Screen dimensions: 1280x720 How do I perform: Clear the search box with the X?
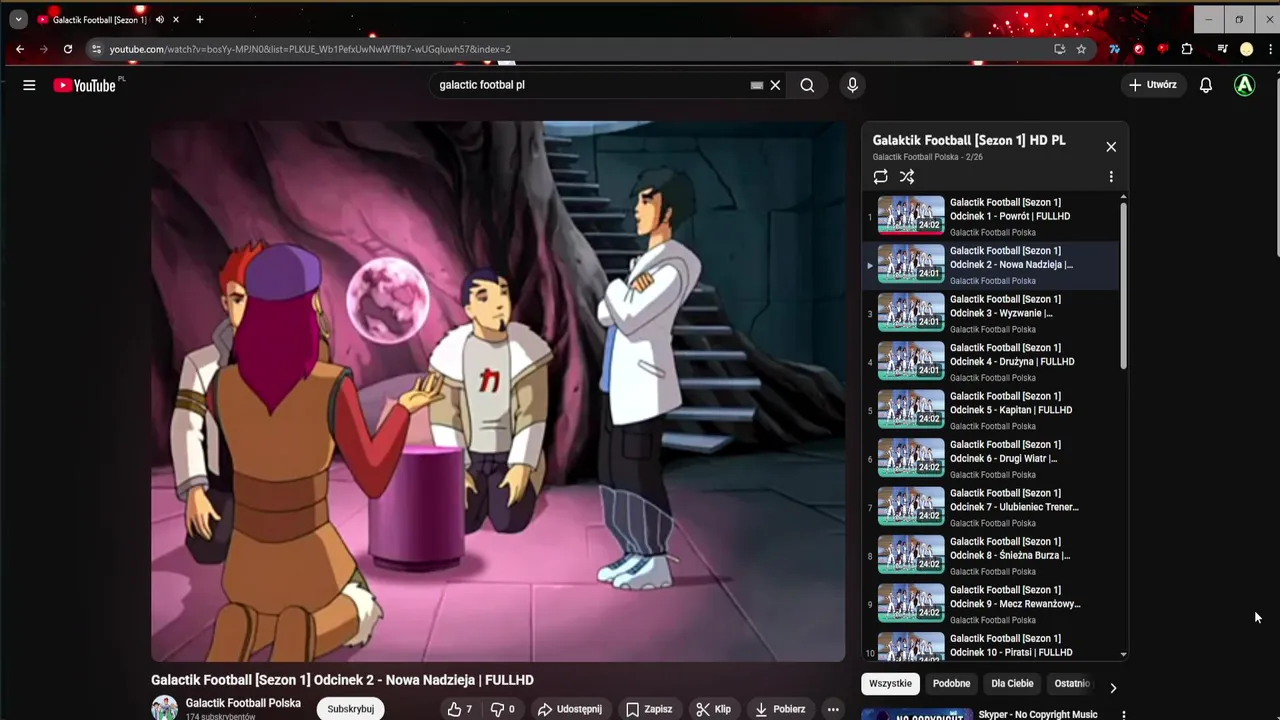point(775,85)
